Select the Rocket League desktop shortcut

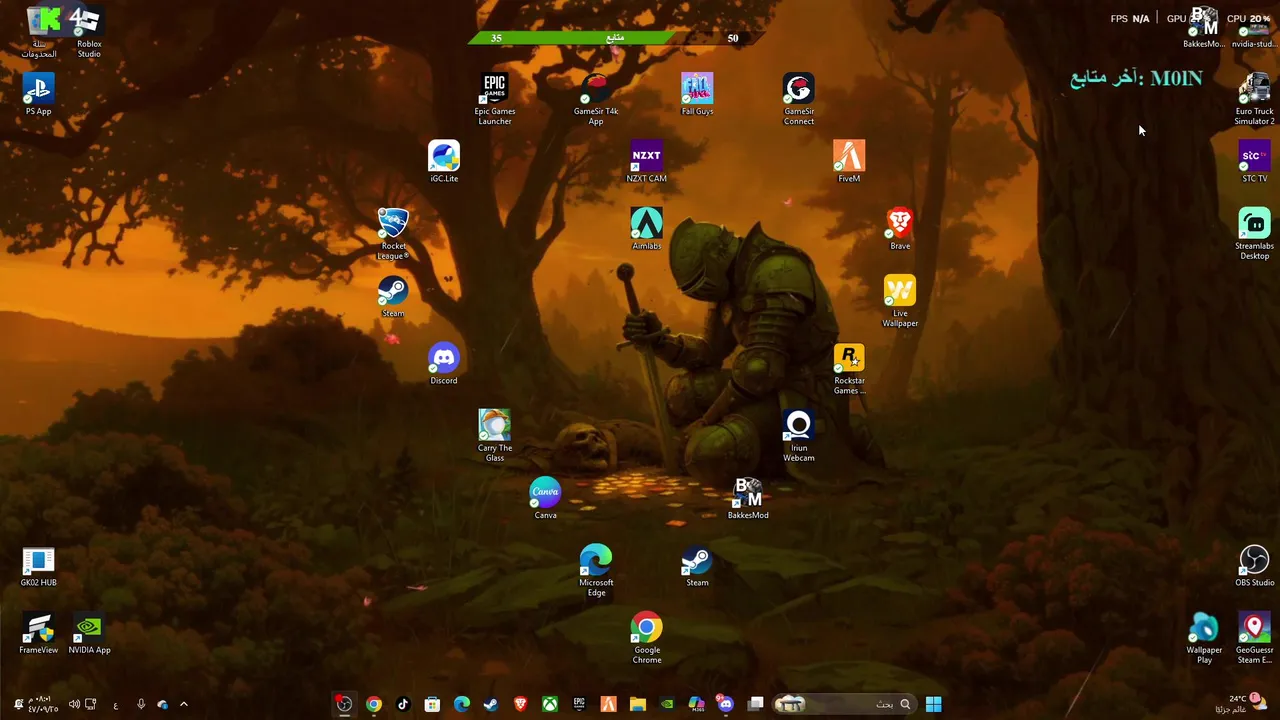(x=393, y=235)
